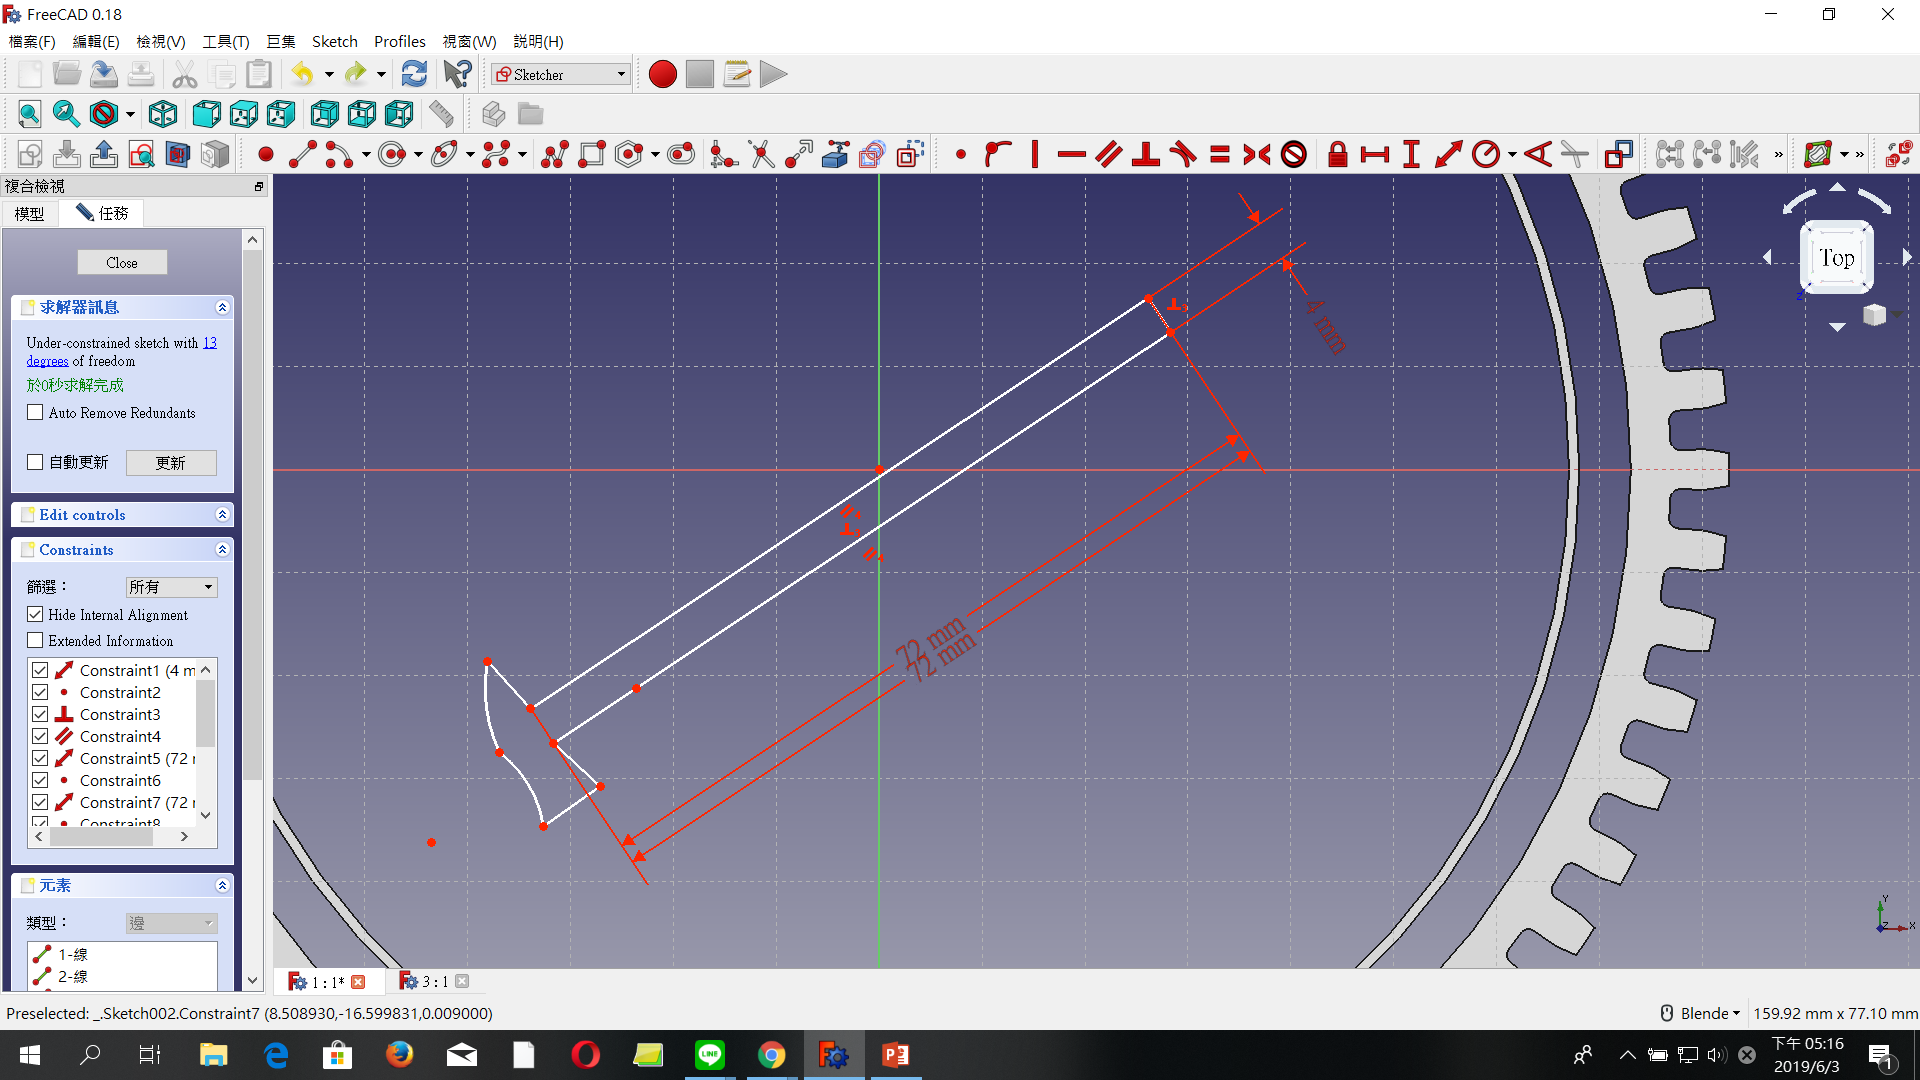The image size is (1920, 1080).
Task: Toggle the 自動更新 checkbox
Action: [x=35, y=462]
